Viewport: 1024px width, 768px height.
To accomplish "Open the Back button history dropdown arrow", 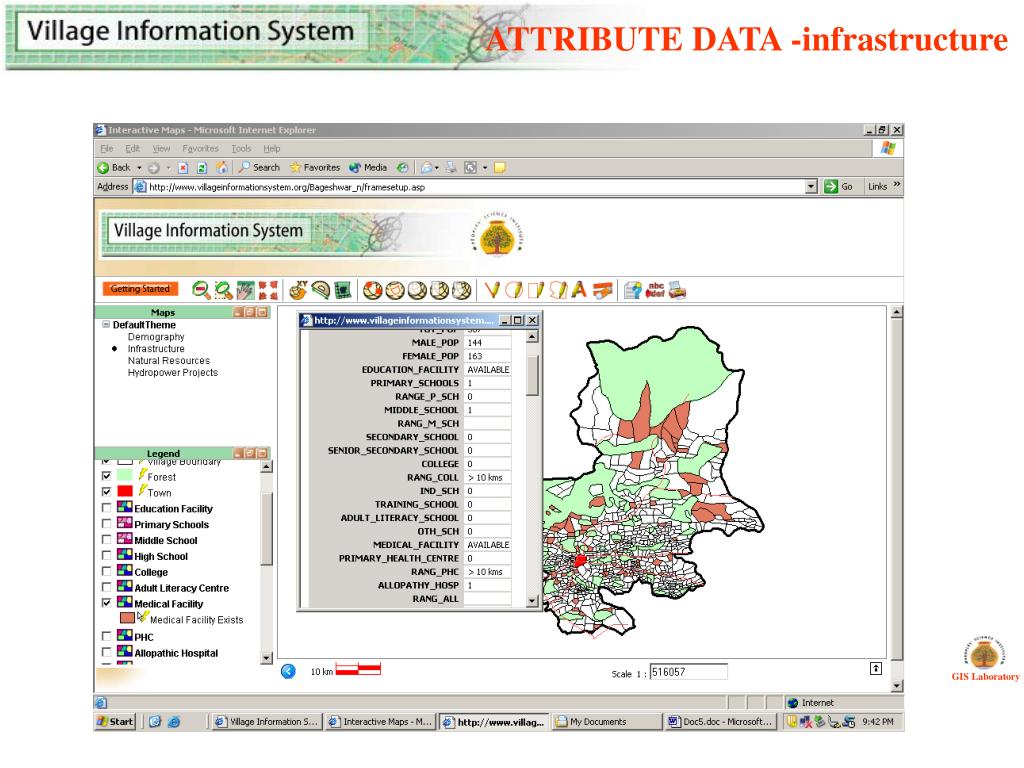I will point(139,168).
